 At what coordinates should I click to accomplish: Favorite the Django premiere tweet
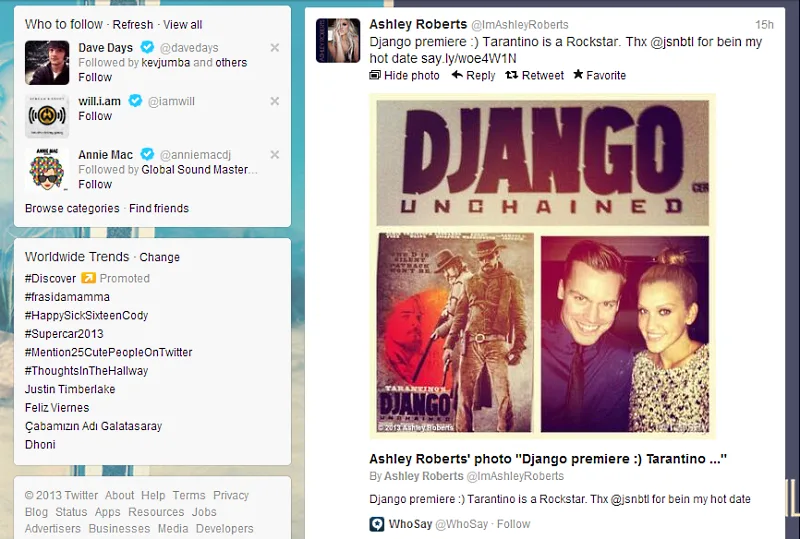point(599,75)
